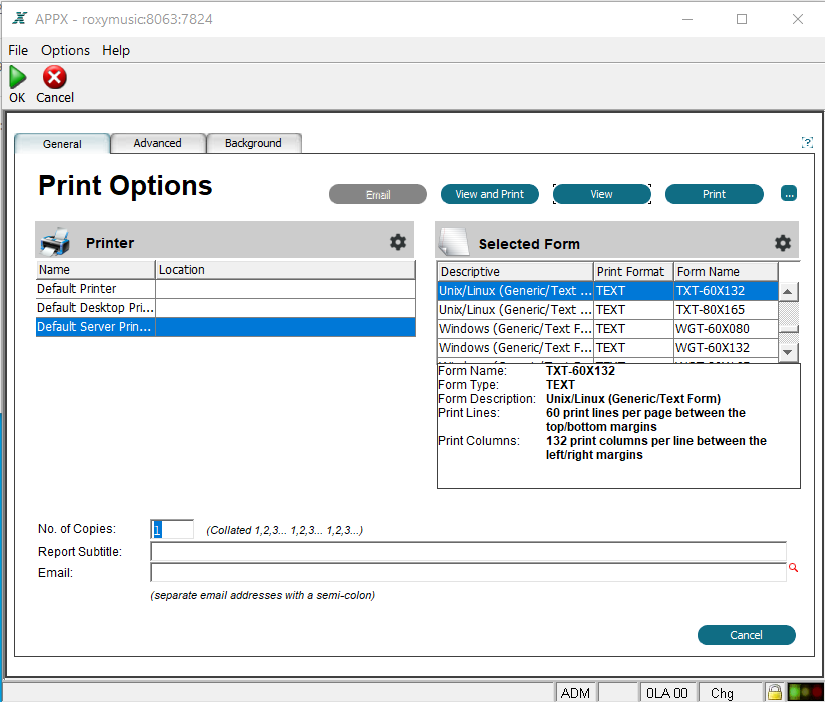Open the Help menu
The image size is (825, 702).
tap(116, 51)
